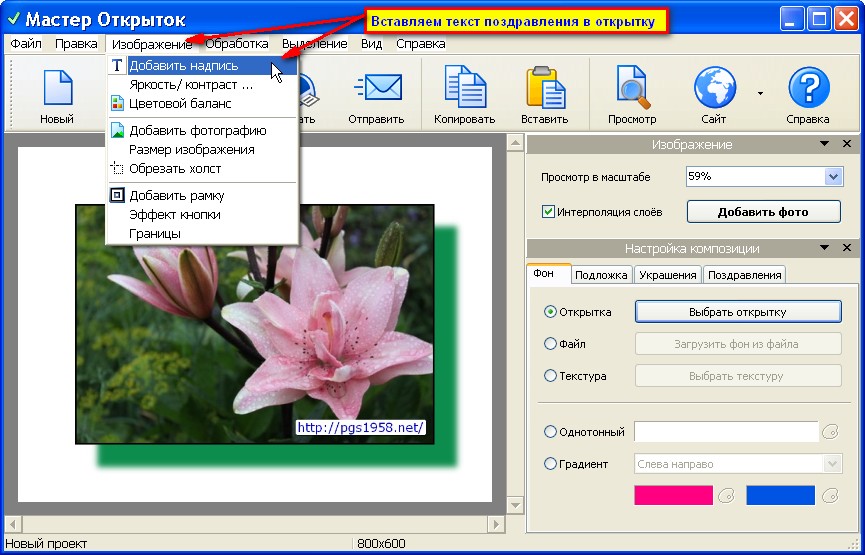This screenshot has width=865, height=555.
Task: Pick the pink gradient color swatch
Action: (x=673, y=495)
